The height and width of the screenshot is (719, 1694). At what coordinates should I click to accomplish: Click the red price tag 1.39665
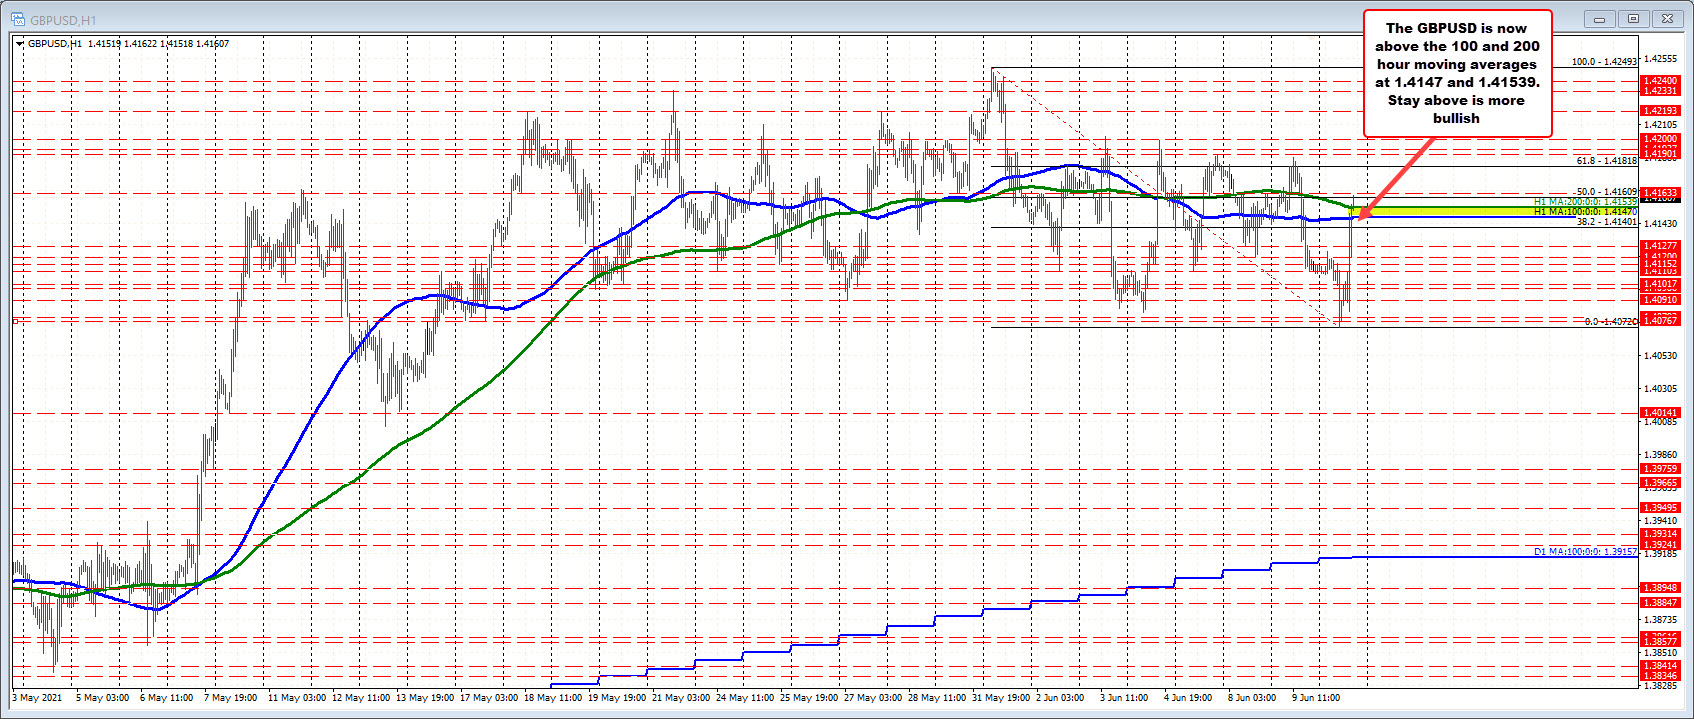pyautogui.click(x=1661, y=483)
